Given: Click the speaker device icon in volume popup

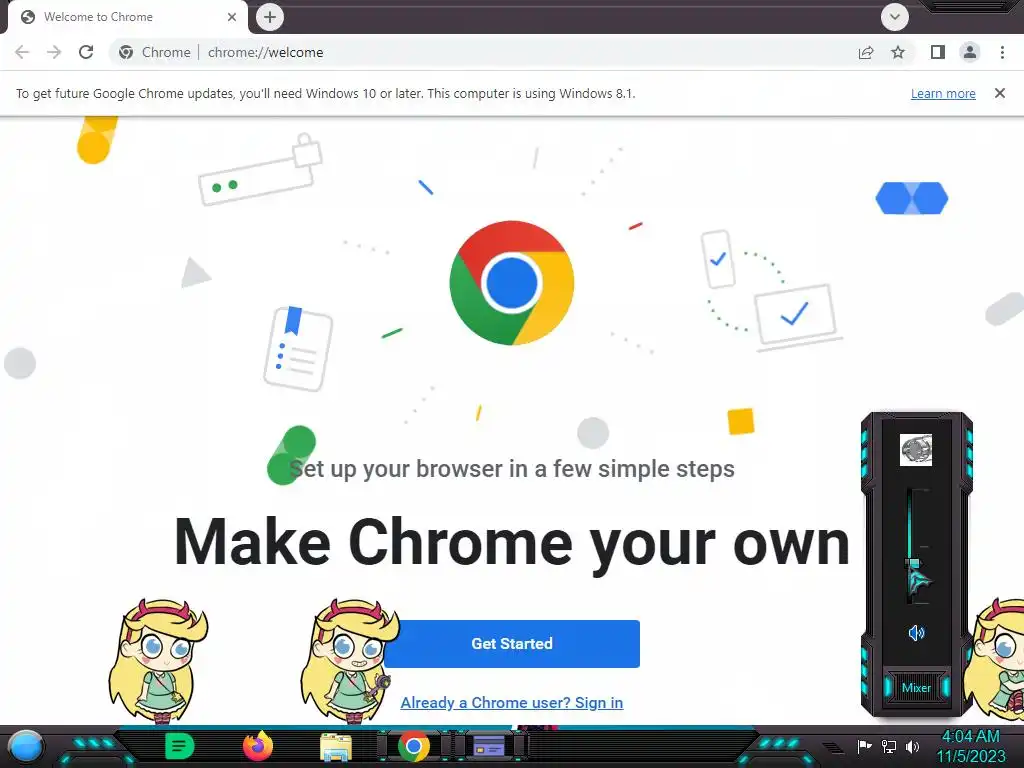Looking at the screenshot, I should [916, 450].
